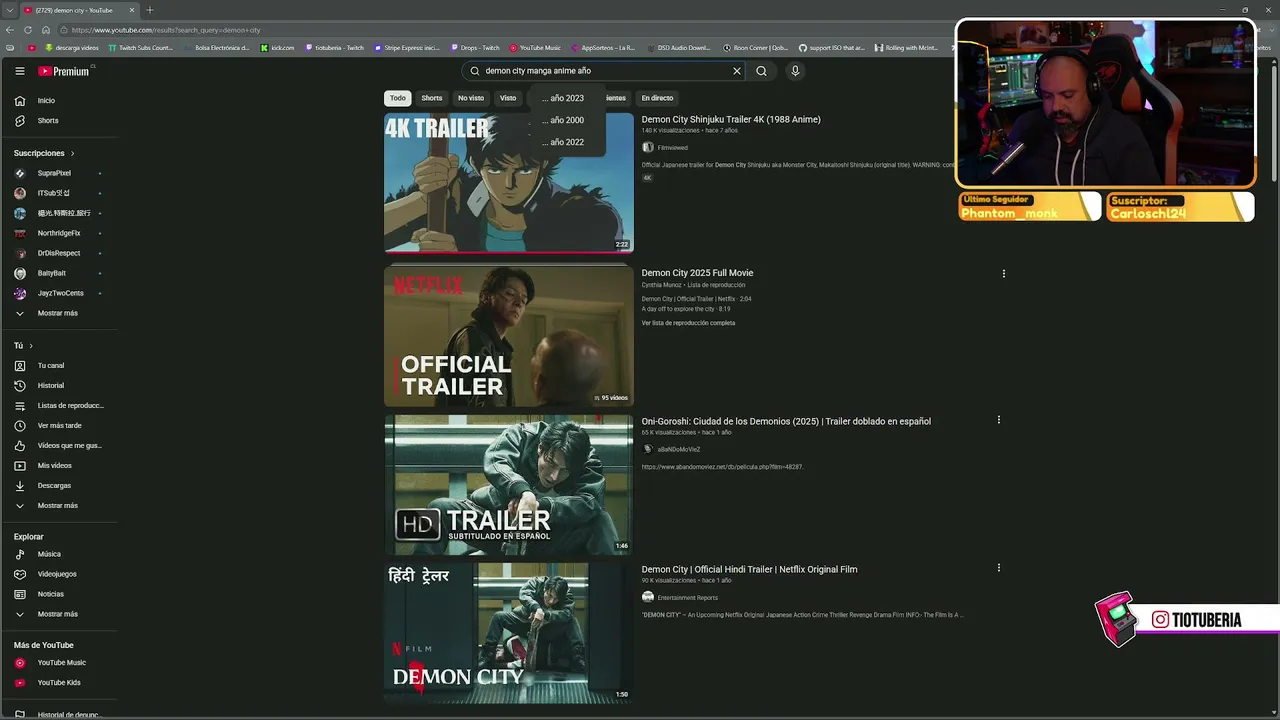Expand the Tú section arrow
The width and height of the screenshot is (1280, 720).
tap(31, 346)
